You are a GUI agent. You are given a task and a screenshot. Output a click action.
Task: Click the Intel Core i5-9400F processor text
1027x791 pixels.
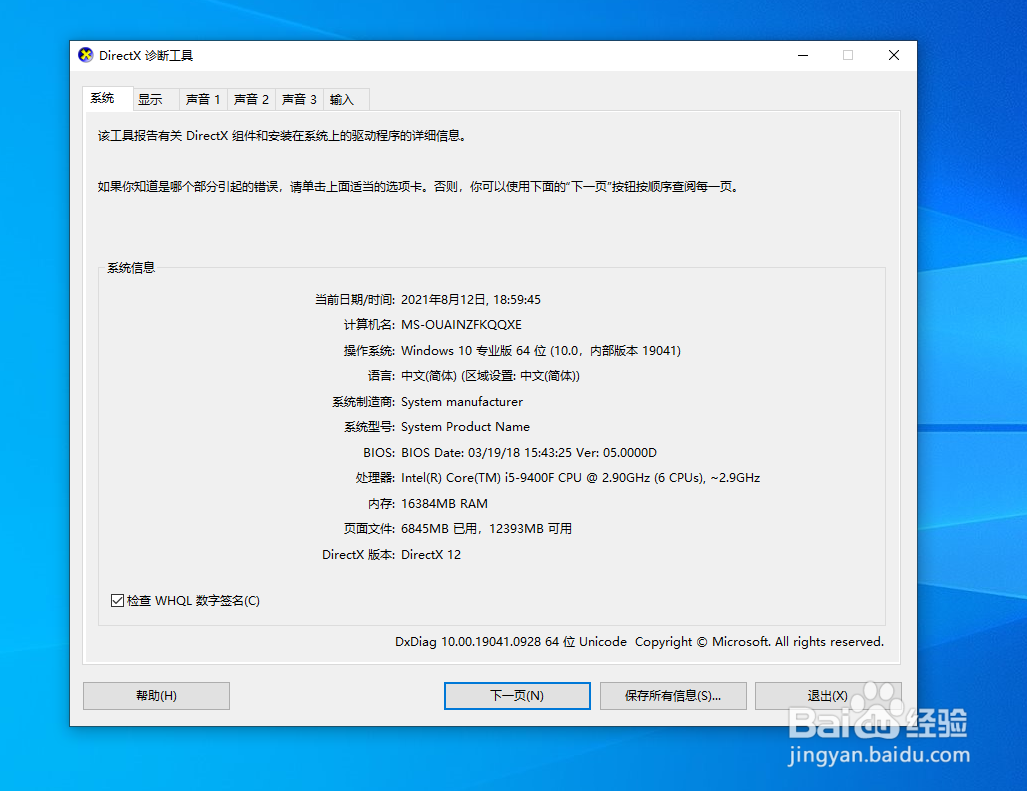[580, 478]
